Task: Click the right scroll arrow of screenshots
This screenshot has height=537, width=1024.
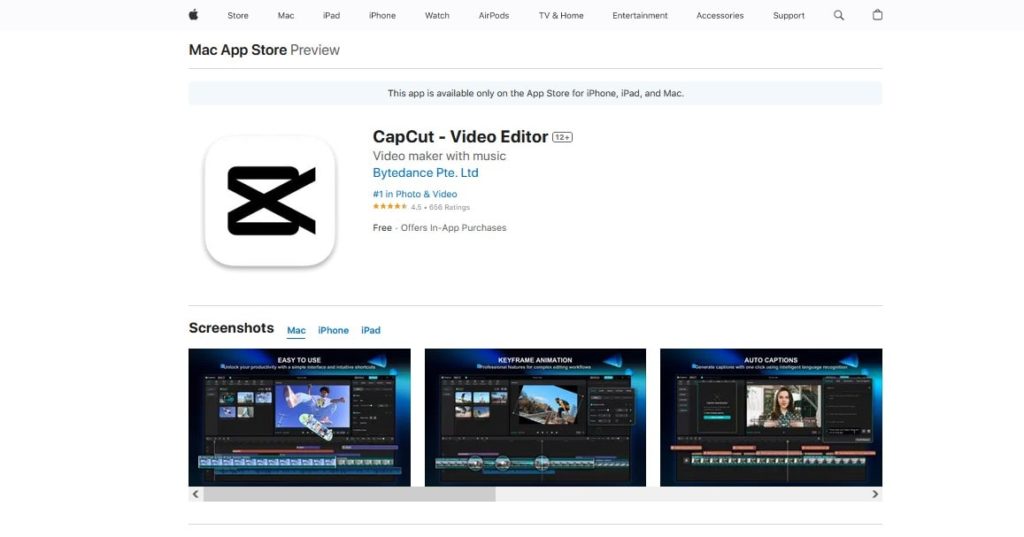Action: coord(875,495)
